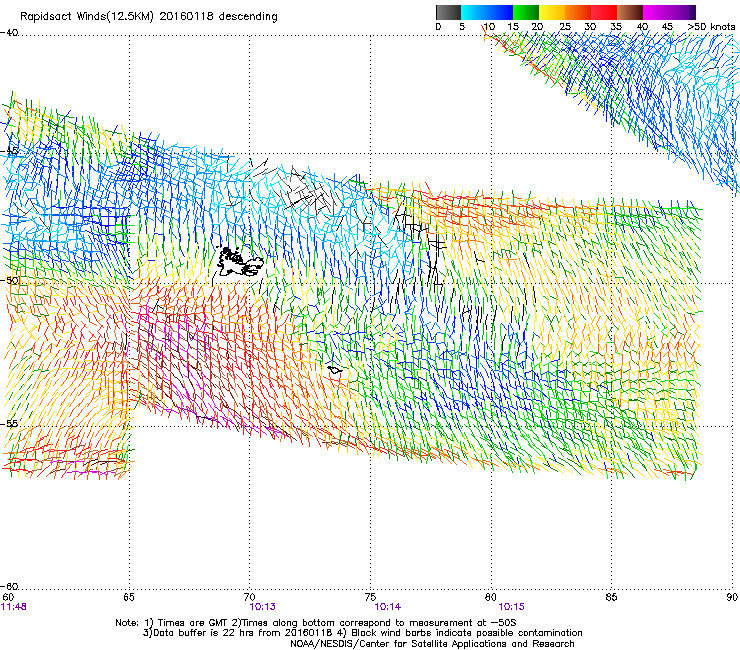Image resolution: width=740 pixels, height=650 pixels.
Task: Click the NOAA/NESDIS credit line
Action: pyautogui.click(x=432, y=643)
